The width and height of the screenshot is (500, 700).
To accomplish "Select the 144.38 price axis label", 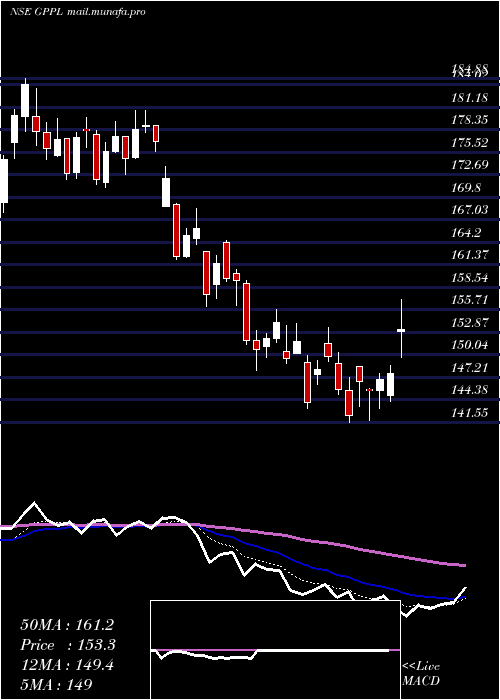I will (x=469, y=390).
